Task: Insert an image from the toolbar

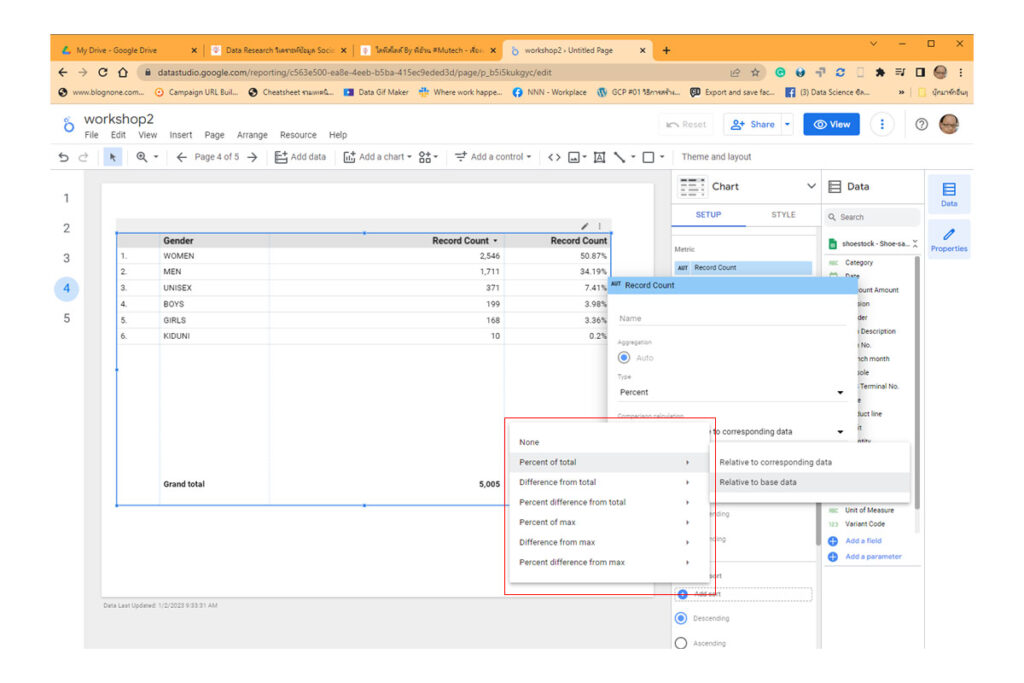Action: (577, 157)
